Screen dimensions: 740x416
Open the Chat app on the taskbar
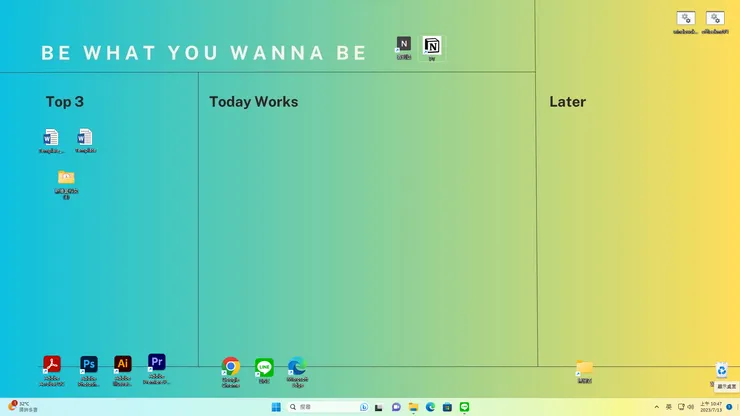coord(396,407)
